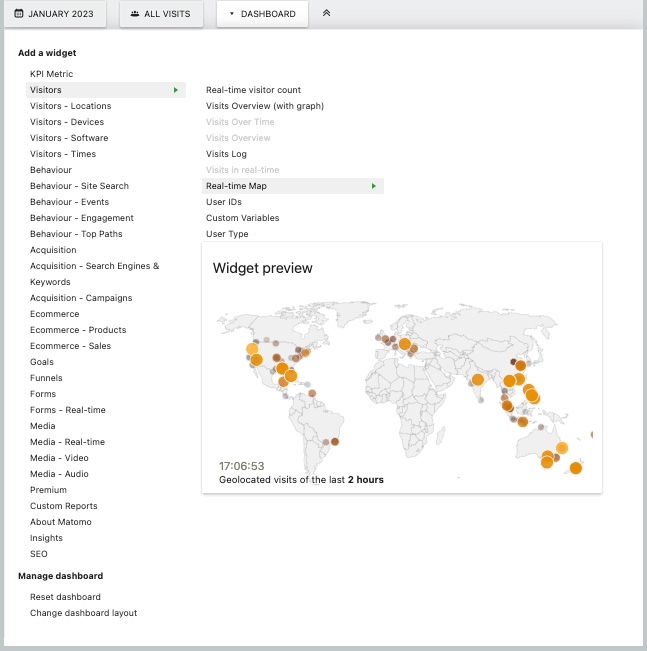
Task: Choose Visits Overview (with graph) widget
Action: click(x=265, y=106)
